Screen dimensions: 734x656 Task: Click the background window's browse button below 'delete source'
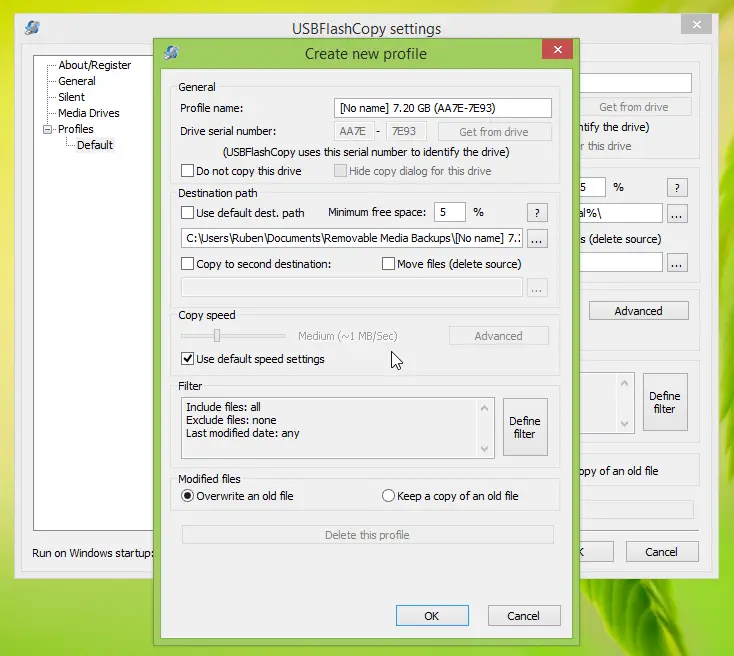(x=676, y=263)
